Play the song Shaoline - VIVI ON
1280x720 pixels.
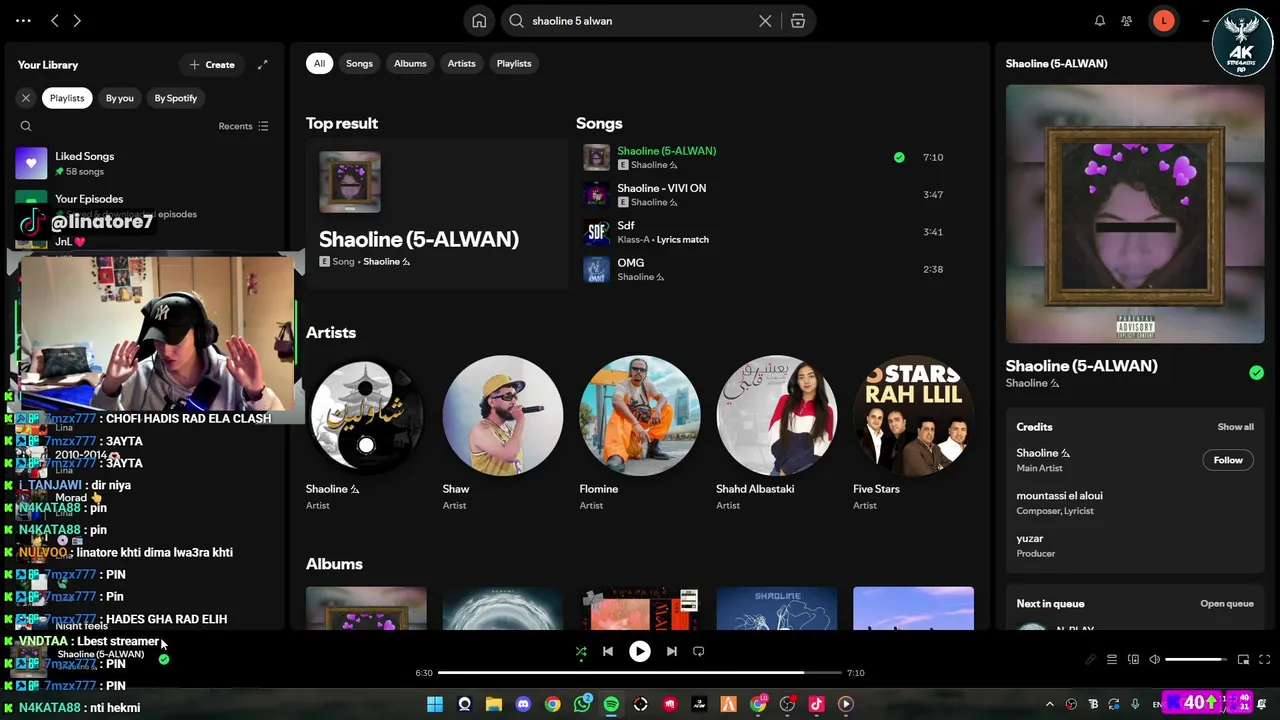pyautogui.click(x=765, y=194)
